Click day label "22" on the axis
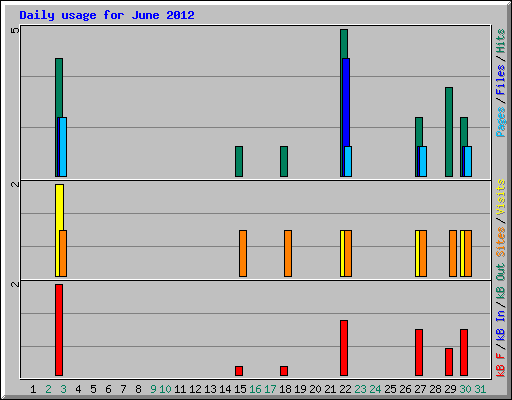This screenshot has height=400, width=512. [345, 389]
